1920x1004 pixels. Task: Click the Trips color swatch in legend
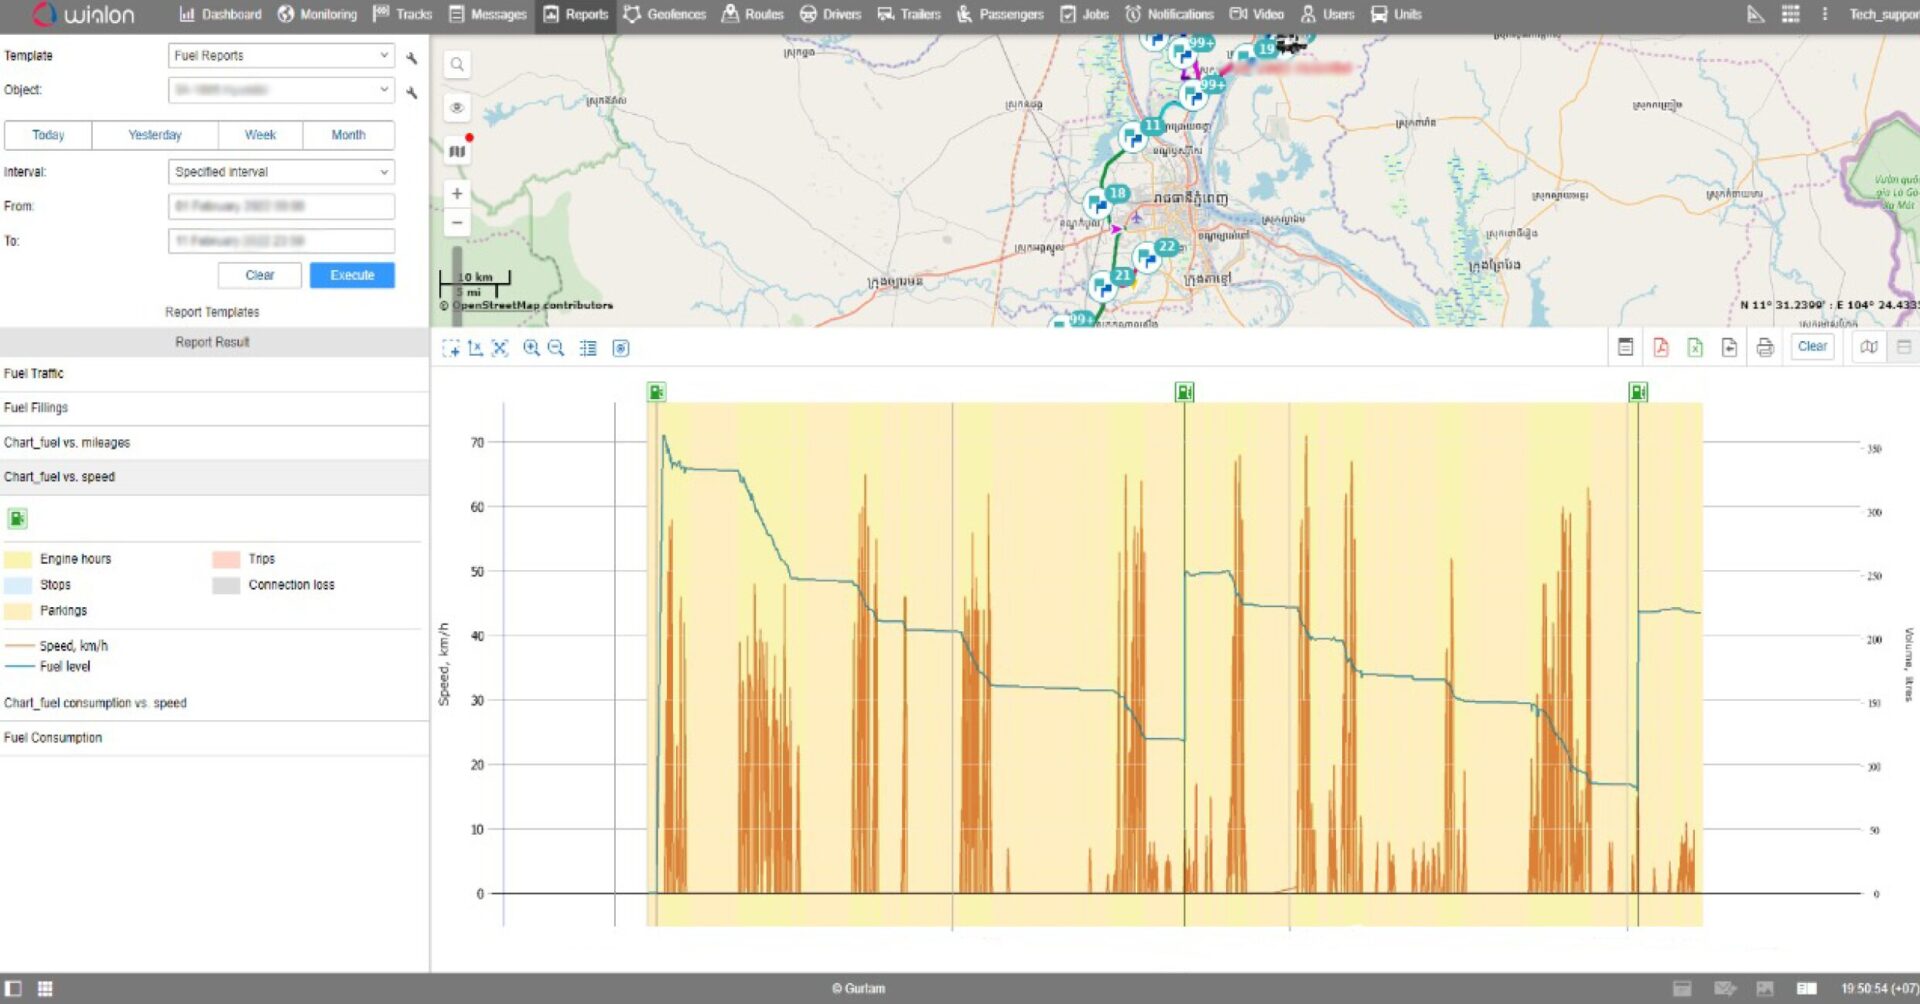(x=226, y=559)
